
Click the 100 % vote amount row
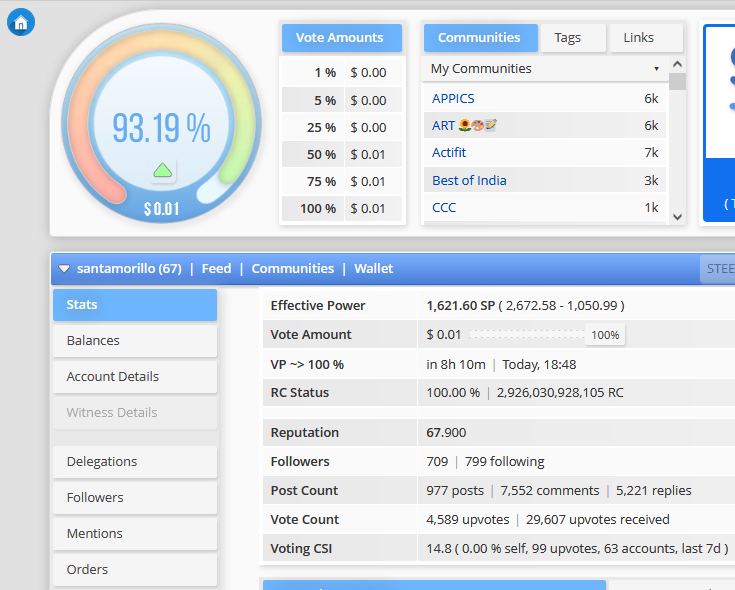(x=342, y=209)
